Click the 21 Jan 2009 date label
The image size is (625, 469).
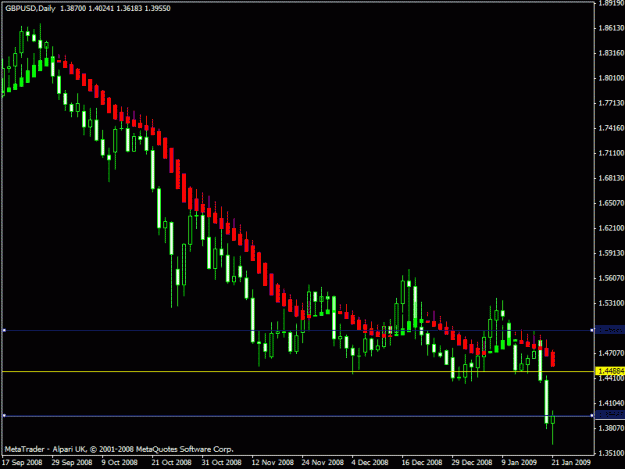coord(571,462)
